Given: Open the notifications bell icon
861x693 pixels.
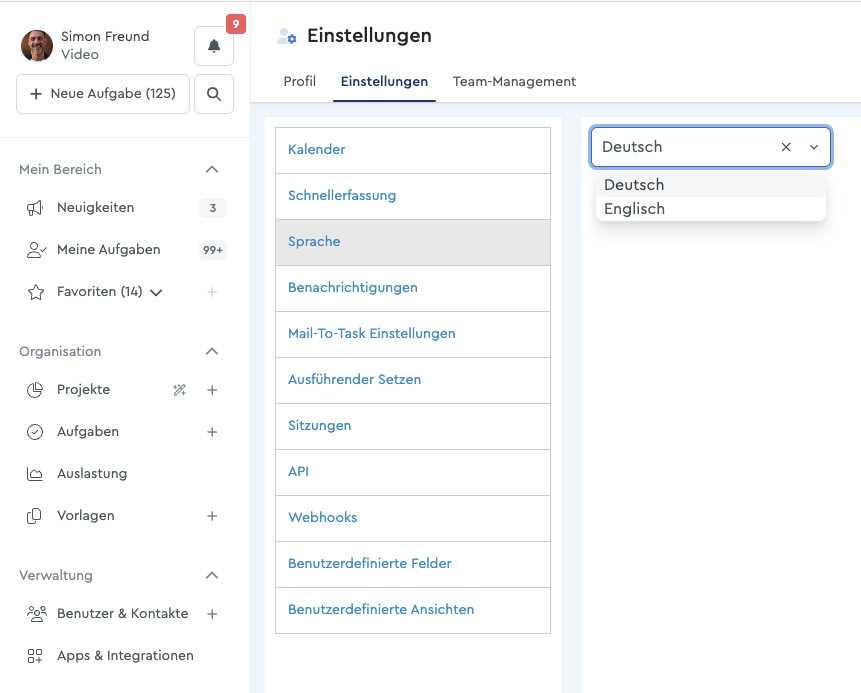Looking at the screenshot, I should 214,46.
